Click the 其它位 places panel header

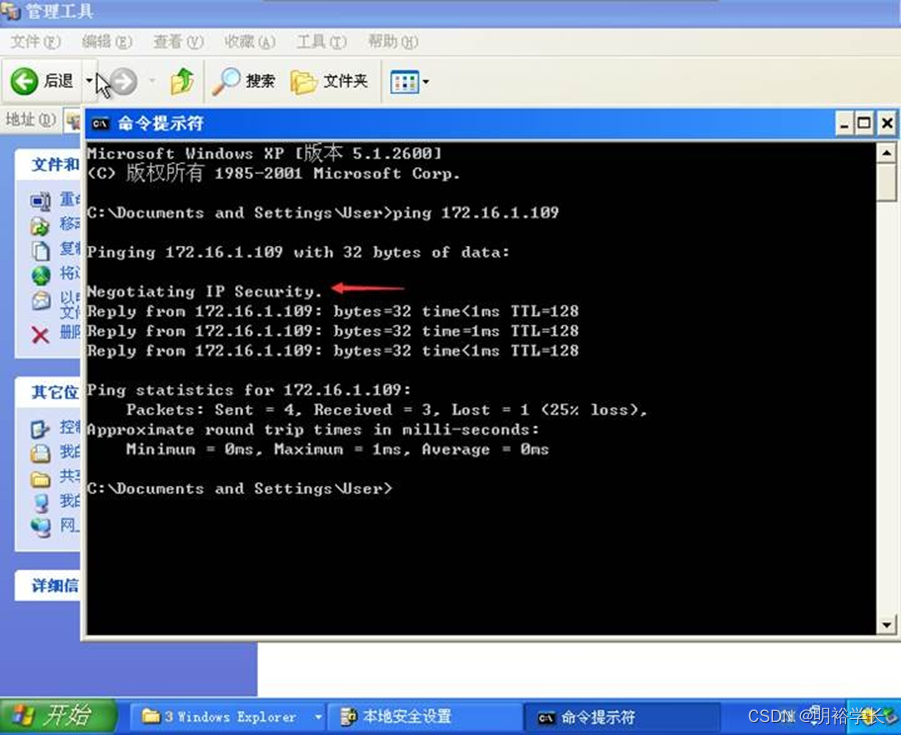[48, 392]
